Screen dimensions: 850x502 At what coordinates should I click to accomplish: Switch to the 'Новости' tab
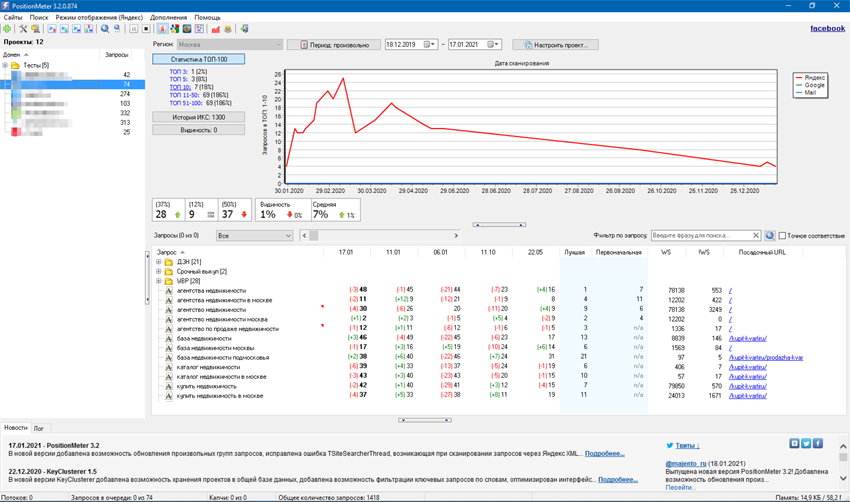coord(16,428)
